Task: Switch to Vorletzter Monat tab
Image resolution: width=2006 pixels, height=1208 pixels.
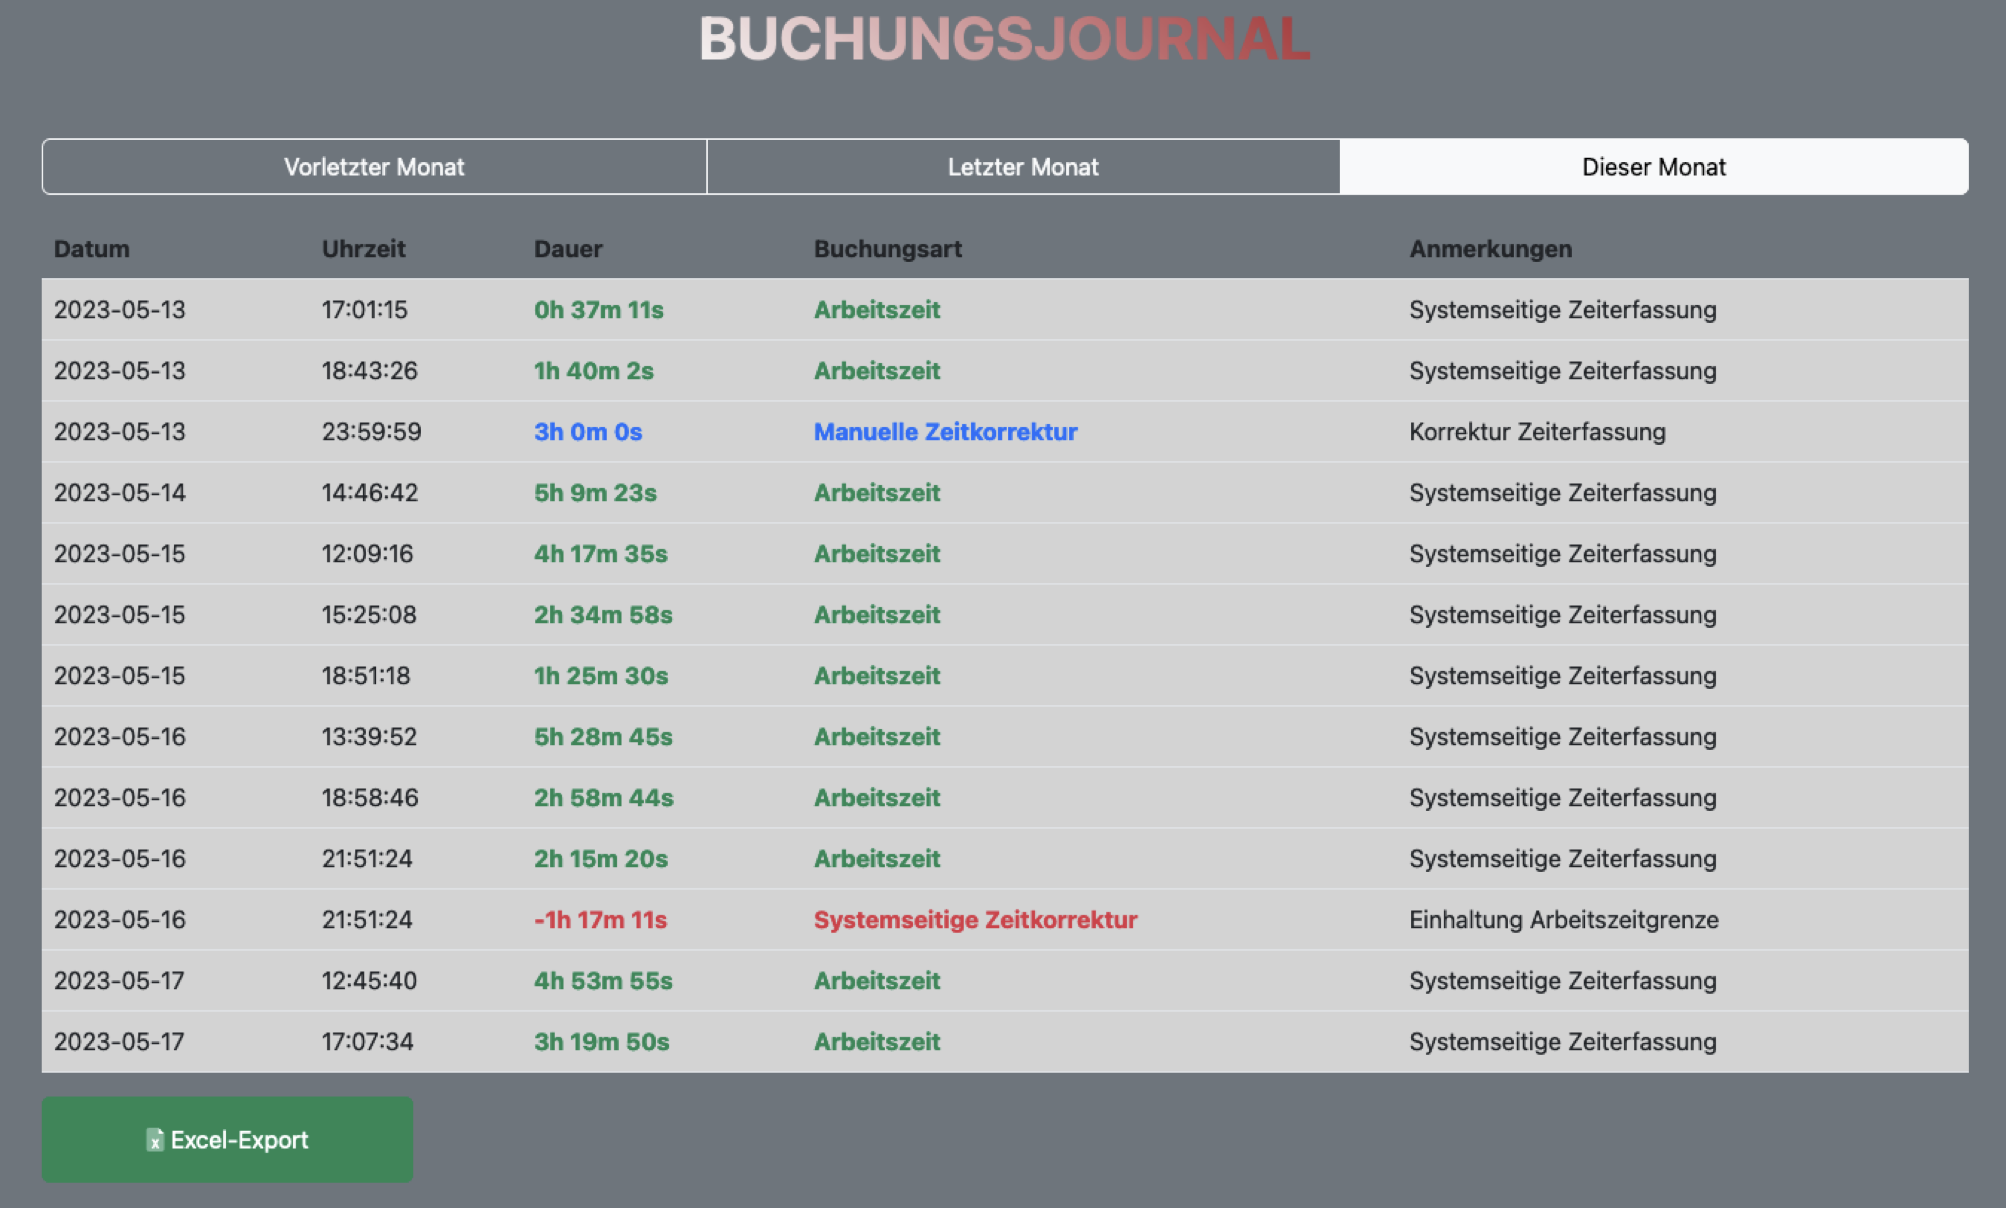Action: pos(374,167)
